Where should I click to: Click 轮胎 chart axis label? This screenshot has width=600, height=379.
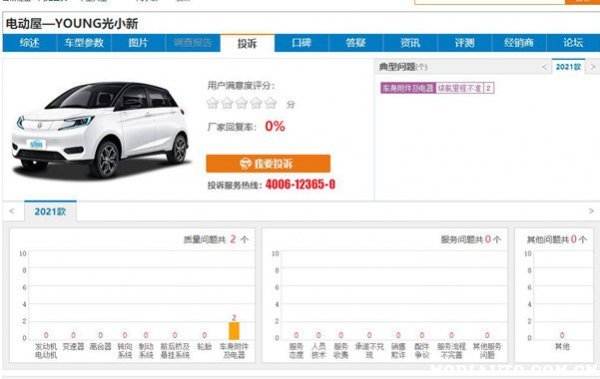204,346
